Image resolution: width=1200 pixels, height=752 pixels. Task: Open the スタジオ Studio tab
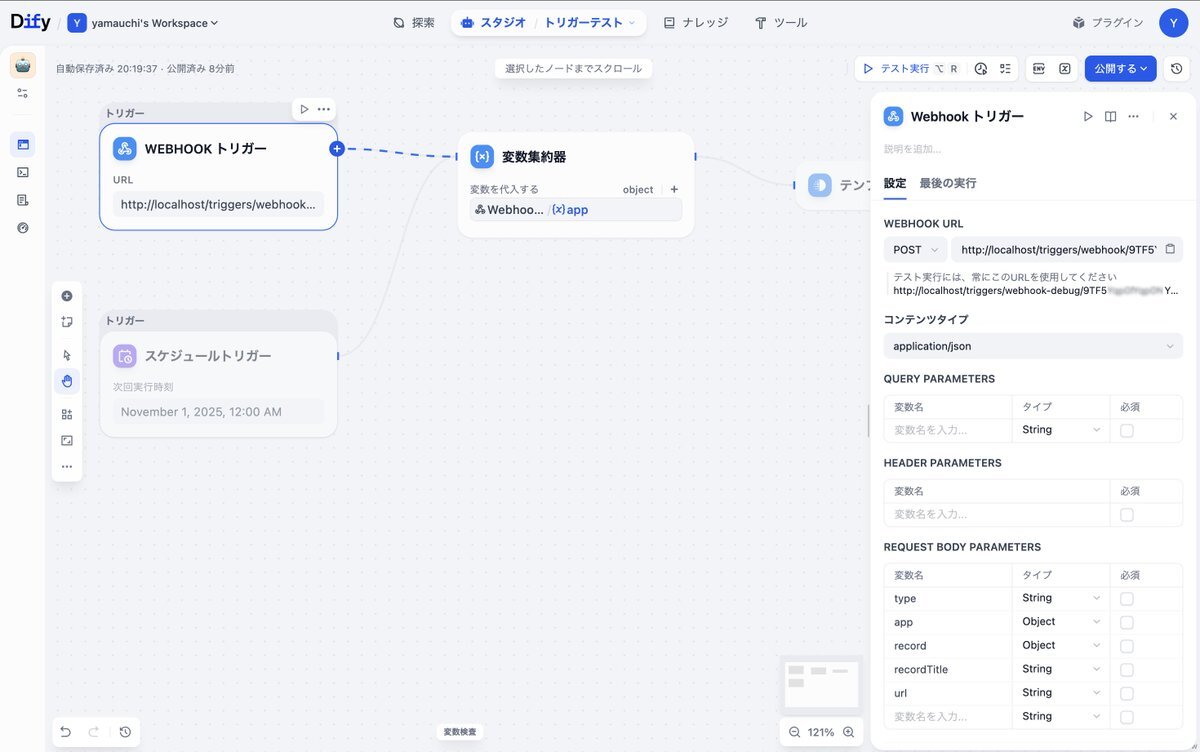pyautogui.click(x=494, y=22)
